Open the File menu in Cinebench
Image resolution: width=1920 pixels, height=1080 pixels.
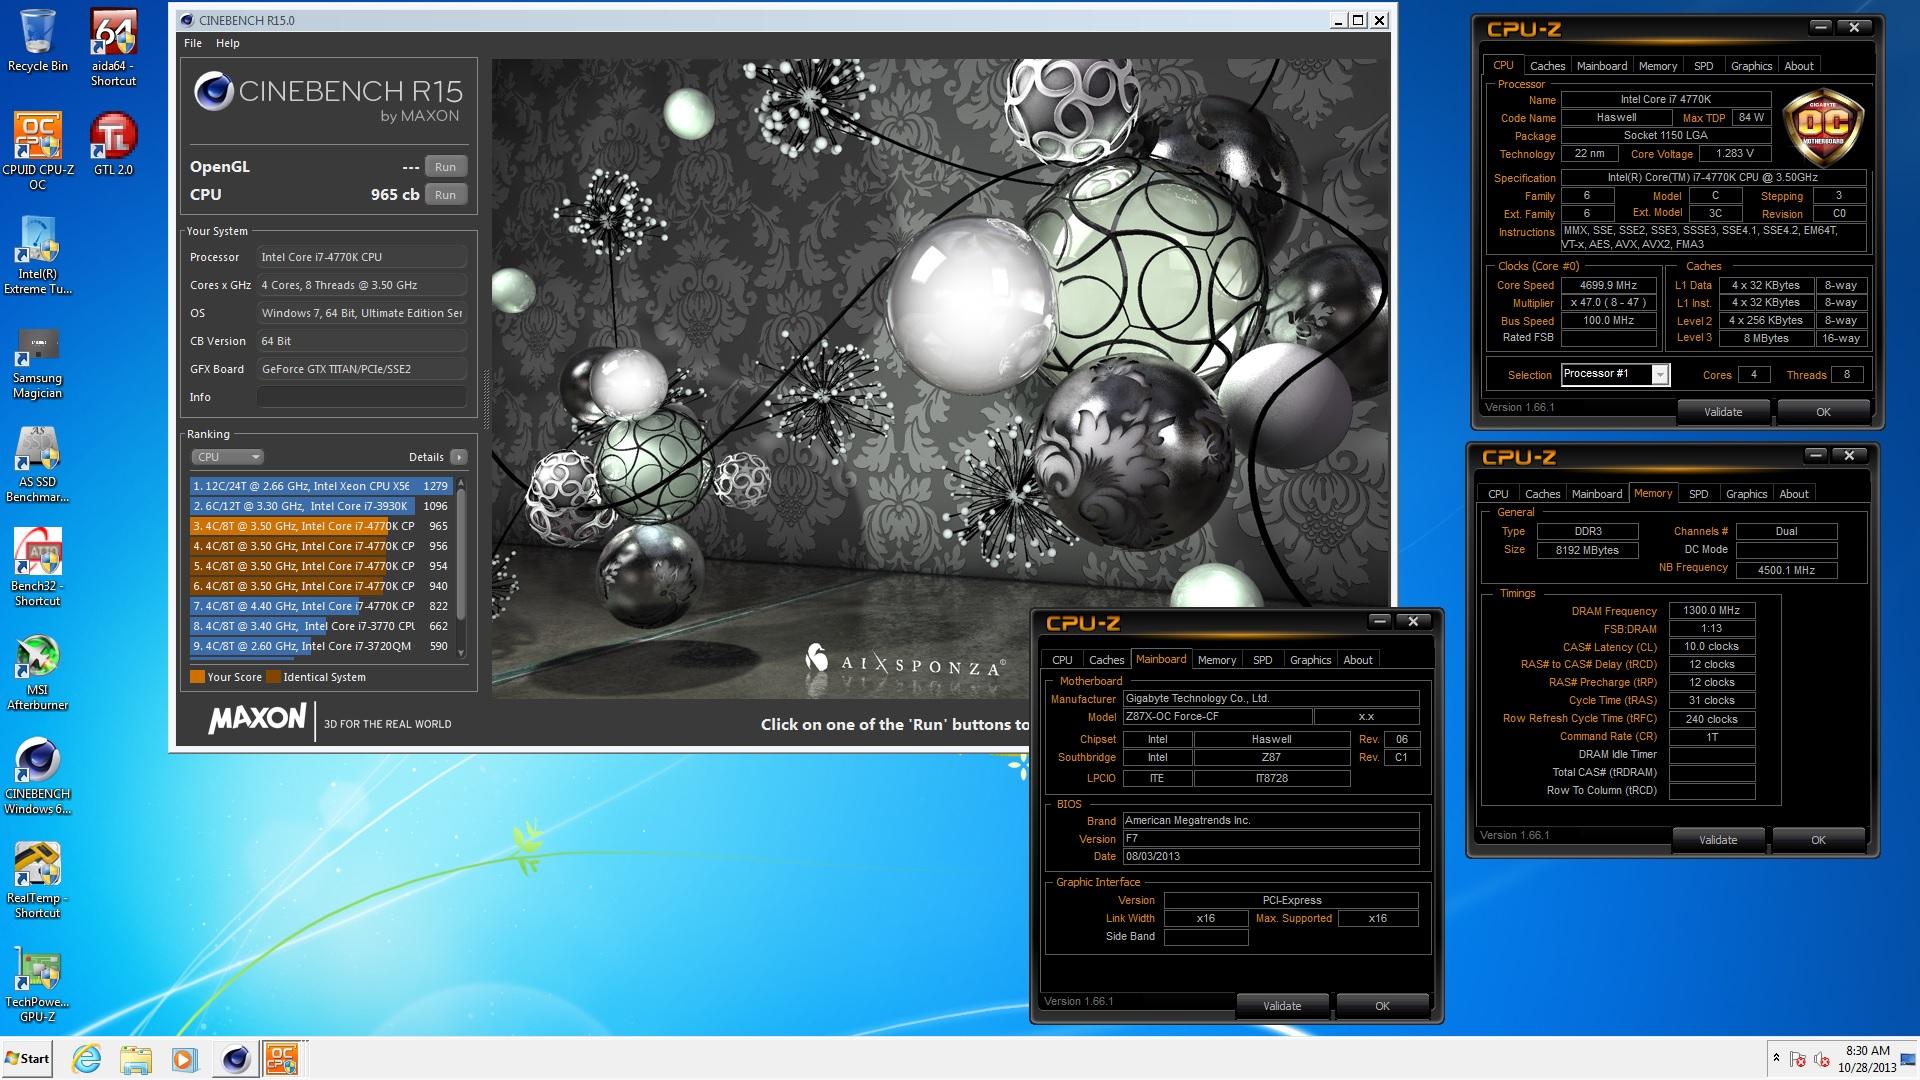tap(193, 43)
